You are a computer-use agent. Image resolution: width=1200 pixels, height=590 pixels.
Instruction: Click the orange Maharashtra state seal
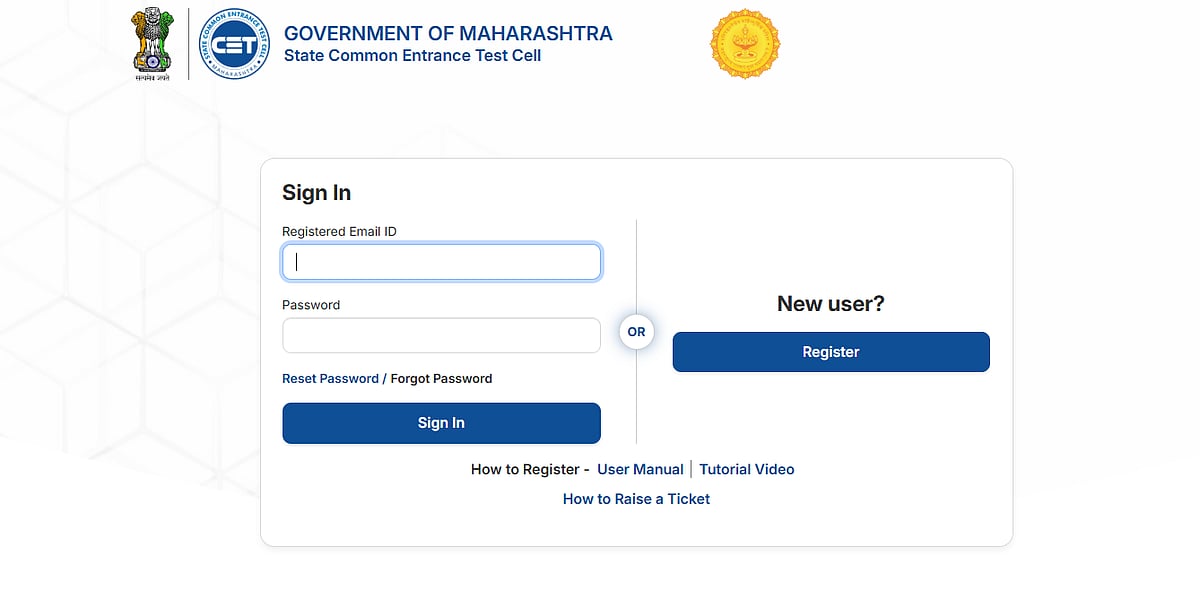click(x=745, y=44)
